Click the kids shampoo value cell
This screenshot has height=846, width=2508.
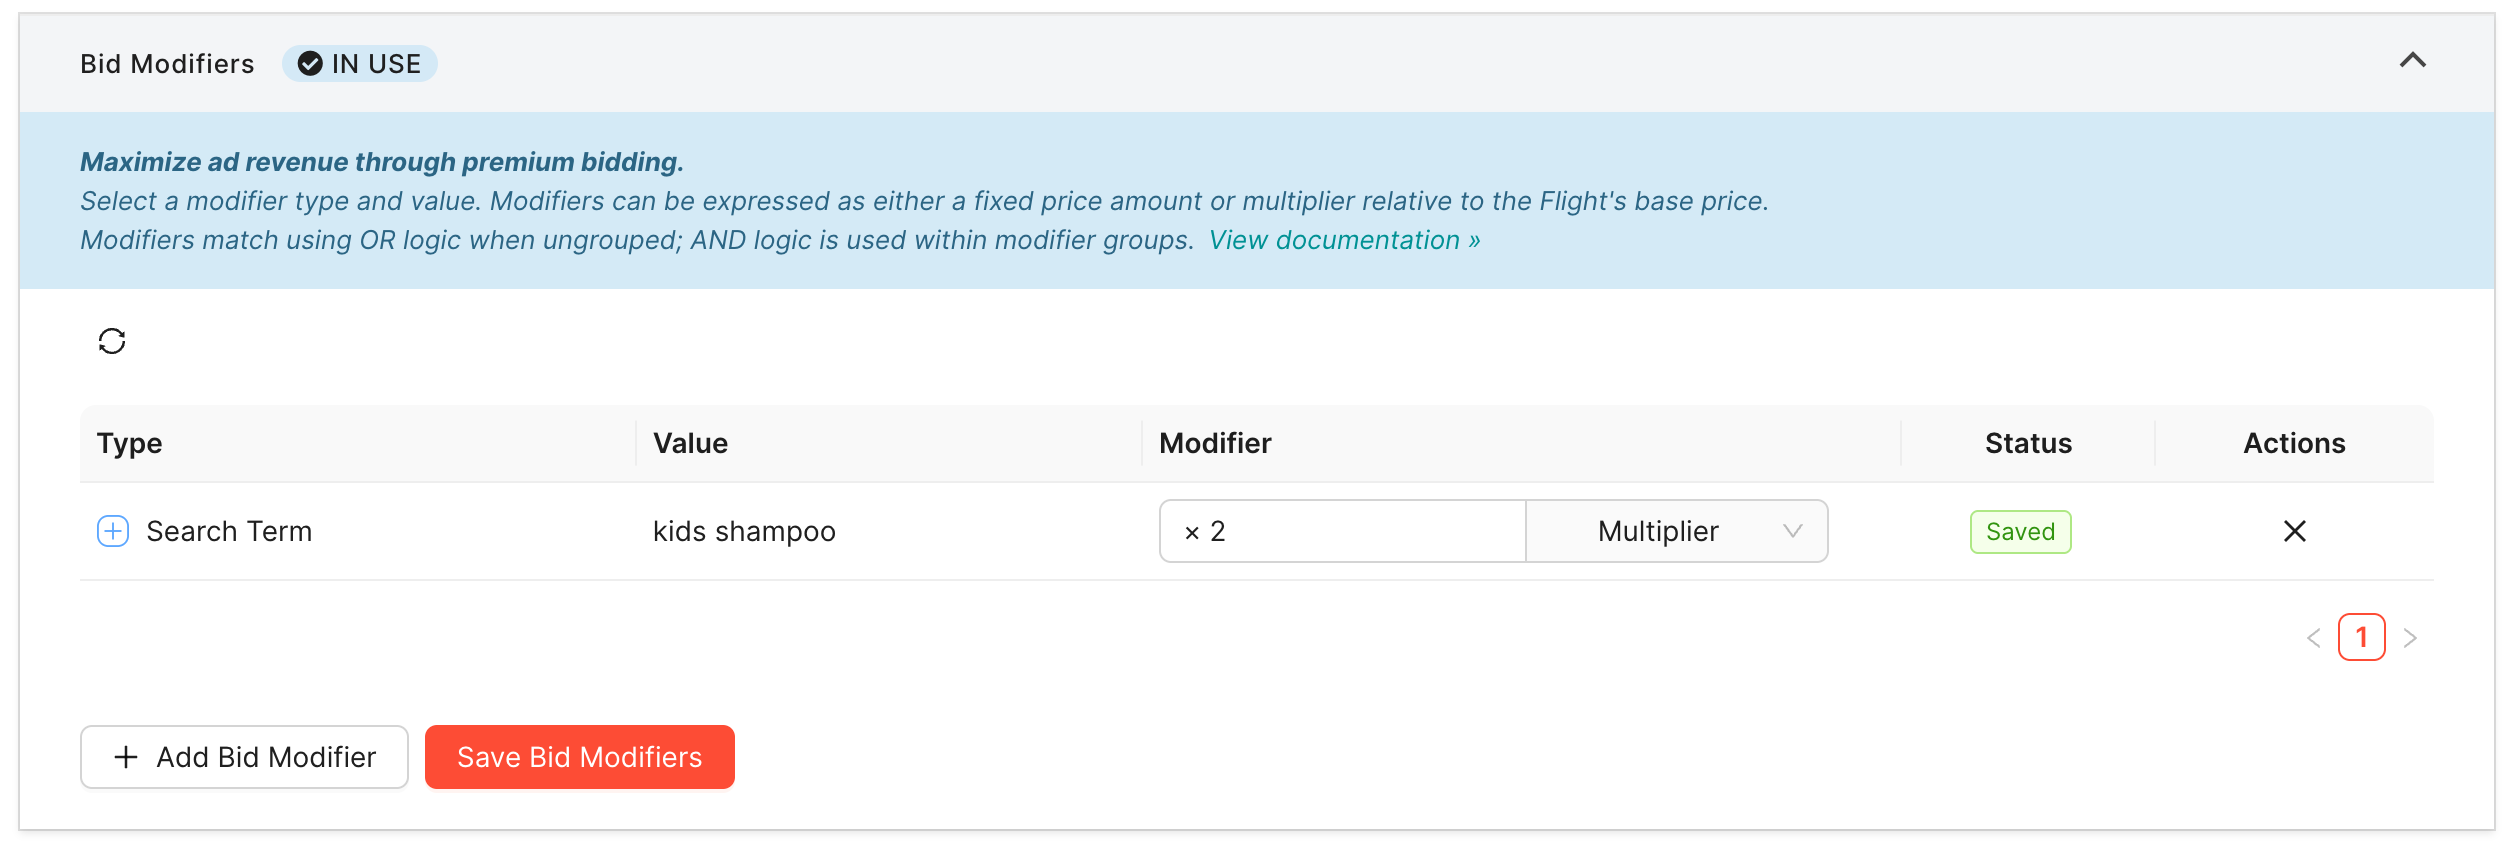(744, 531)
